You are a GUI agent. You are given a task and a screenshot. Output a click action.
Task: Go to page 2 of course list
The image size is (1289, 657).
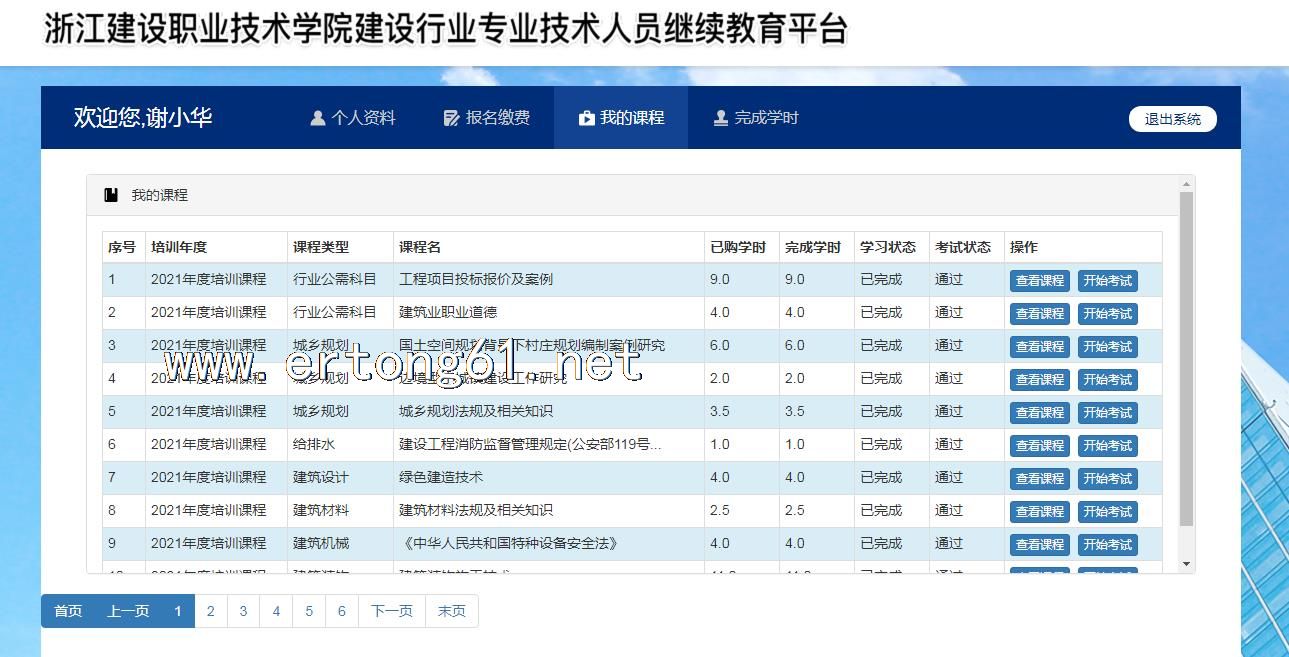(210, 611)
